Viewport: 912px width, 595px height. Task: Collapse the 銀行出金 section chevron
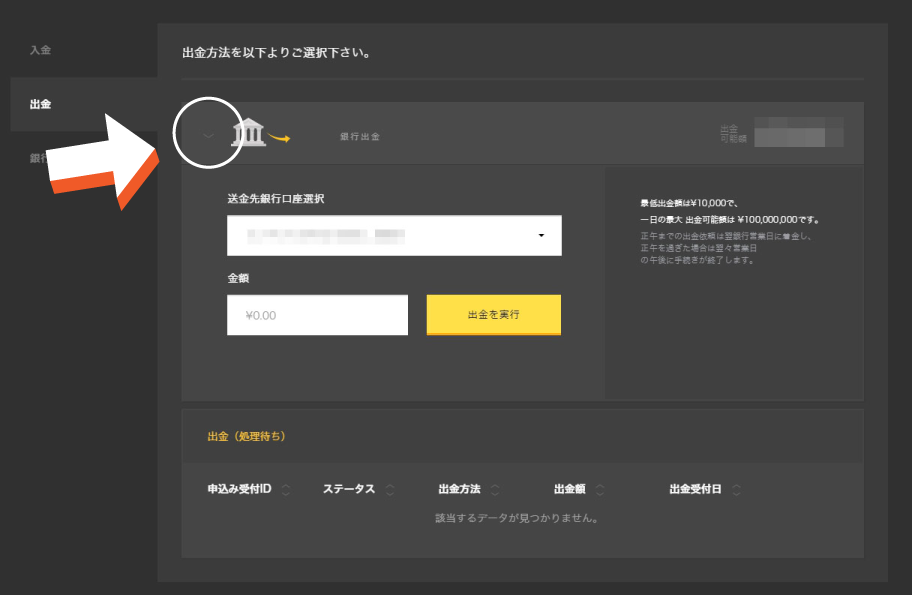coord(208,135)
